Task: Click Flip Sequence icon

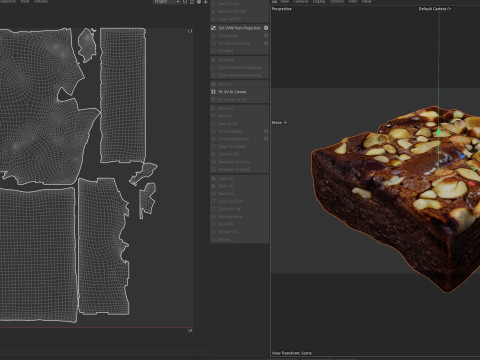Action: coord(214,217)
